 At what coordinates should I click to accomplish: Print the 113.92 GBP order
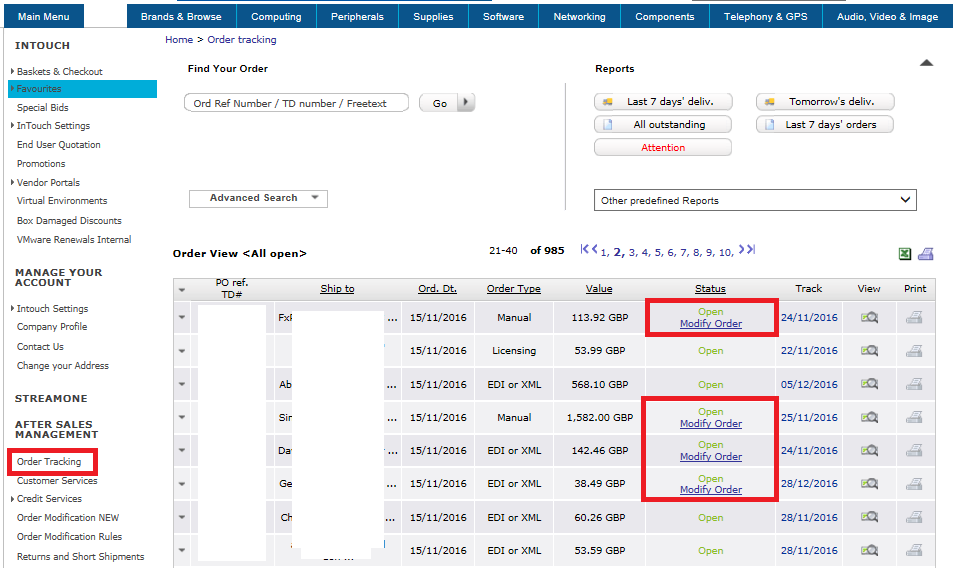(x=914, y=318)
